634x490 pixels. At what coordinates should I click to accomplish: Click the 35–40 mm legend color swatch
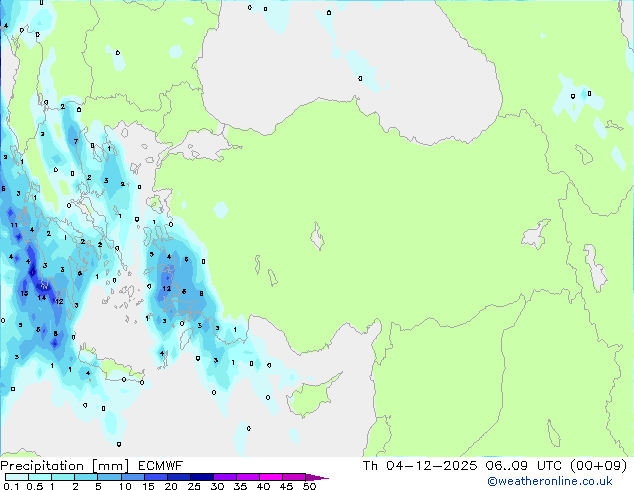[x=248, y=477]
